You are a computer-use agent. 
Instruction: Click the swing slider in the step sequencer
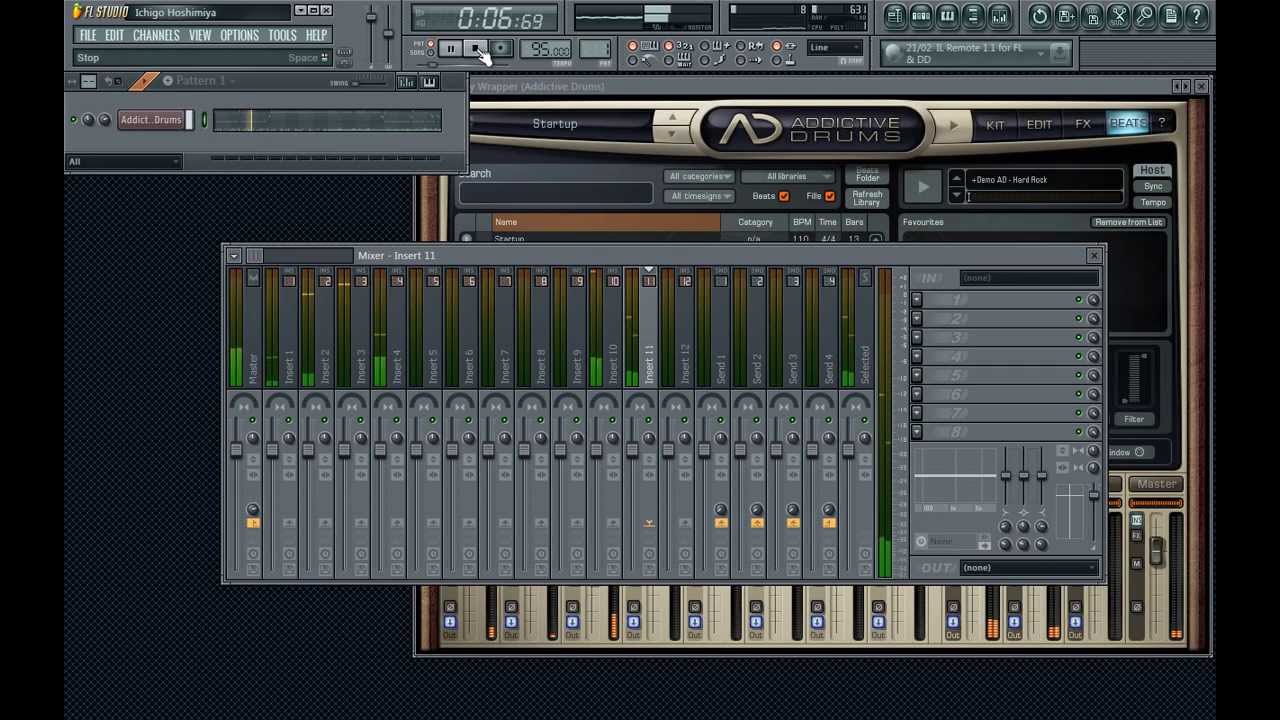pyautogui.click(x=370, y=83)
